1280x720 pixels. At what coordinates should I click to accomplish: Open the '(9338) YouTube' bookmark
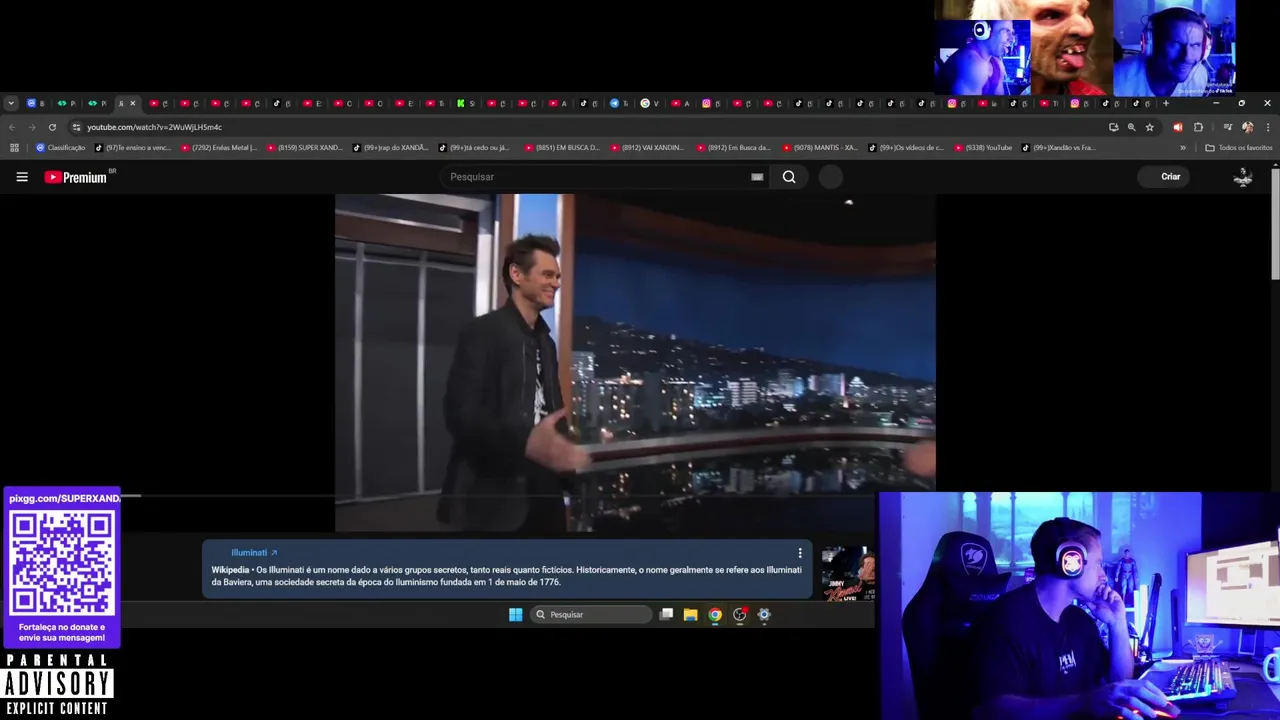pyautogui.click(x=983, y=148)
